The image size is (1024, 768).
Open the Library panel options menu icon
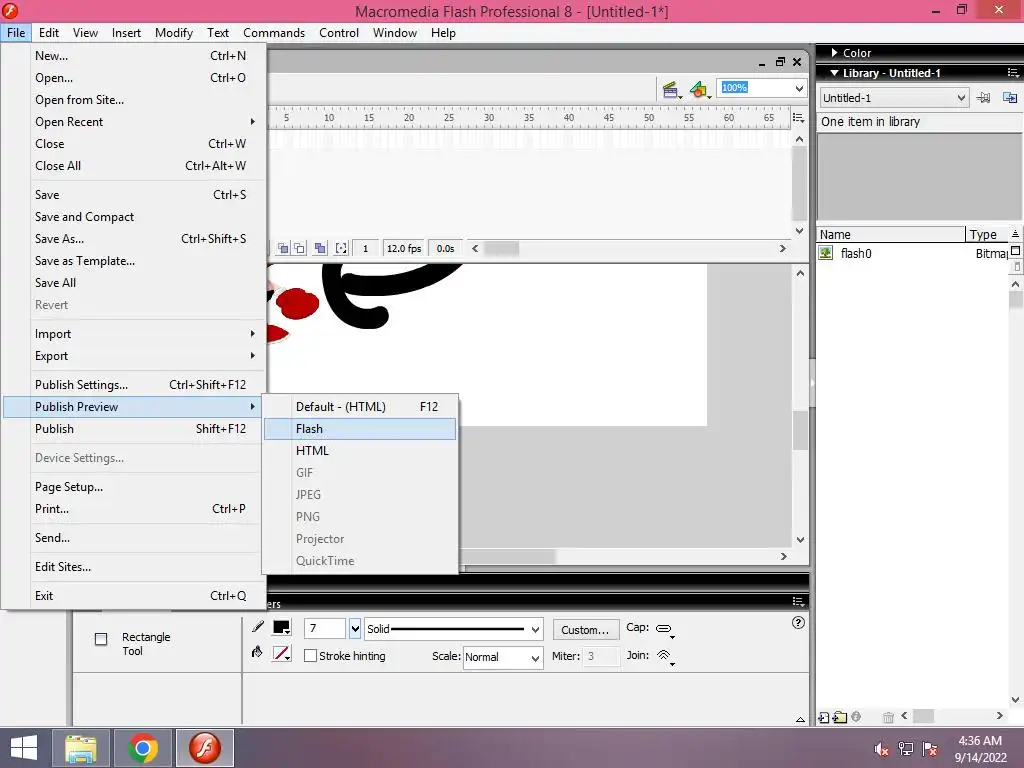pyautogui.click(x=1013, y=72)
